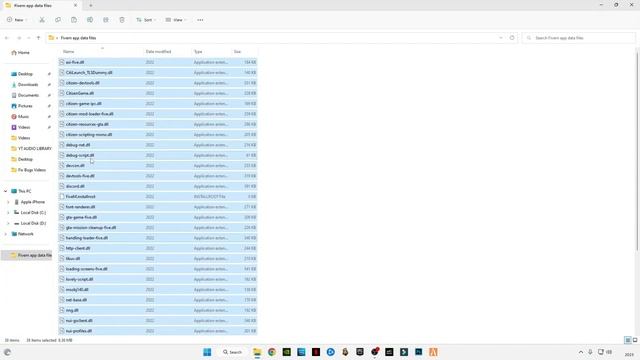Image resolution: width=640 pixels, height=360 pixels.
Task: Add a new File Explorer tab
Action: [x=91, y=6]
